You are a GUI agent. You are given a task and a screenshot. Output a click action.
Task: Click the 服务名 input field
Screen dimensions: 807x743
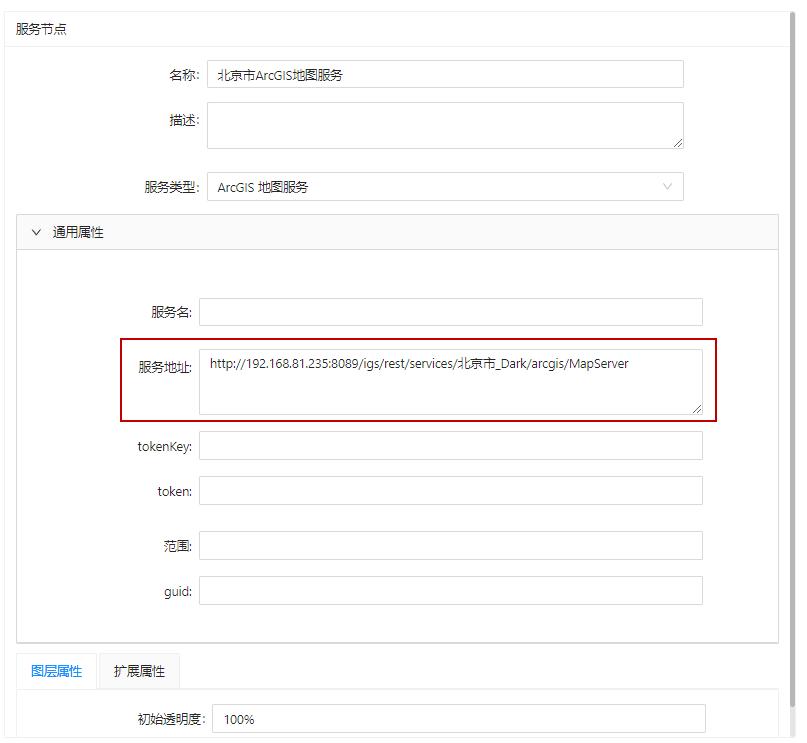[x=451, y=312]
